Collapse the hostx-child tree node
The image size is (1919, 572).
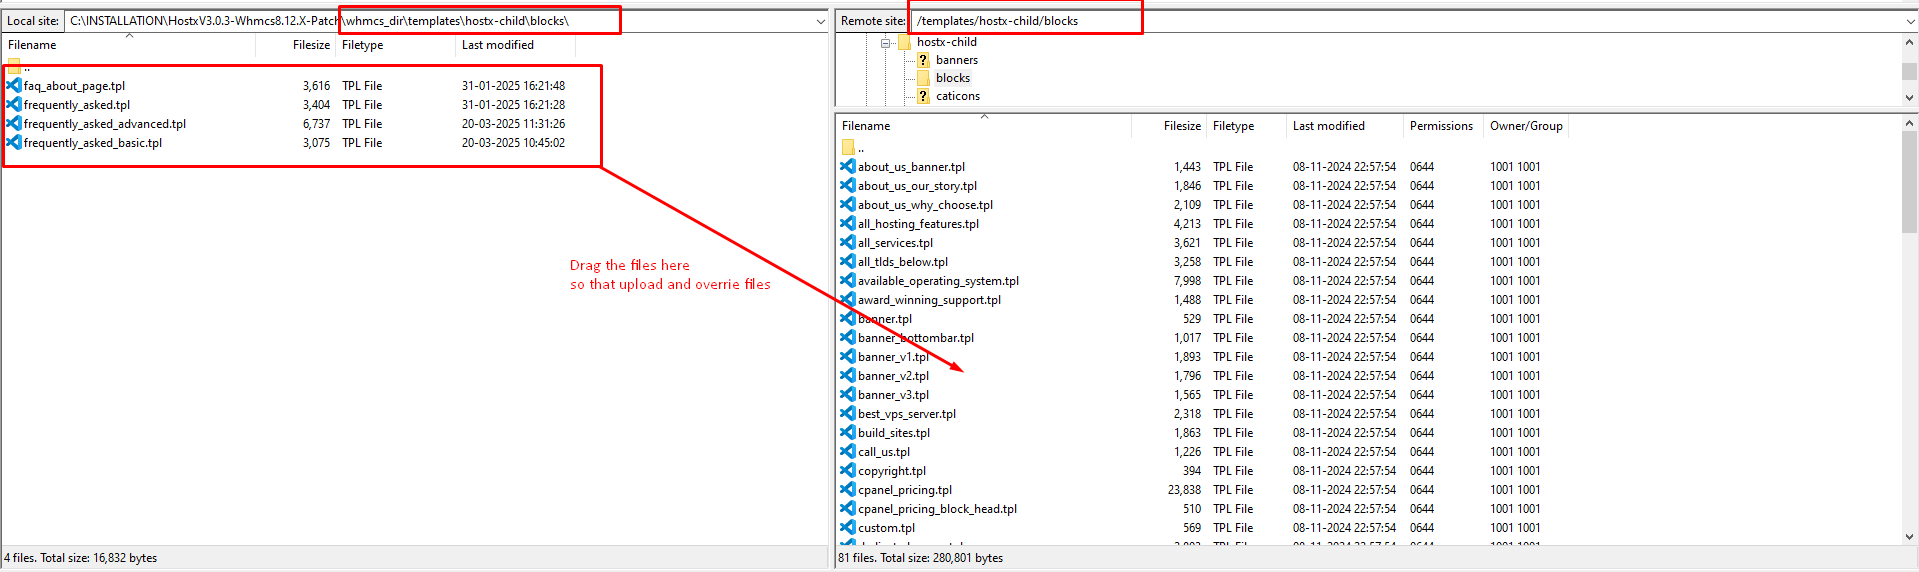[x=885, y=43]
